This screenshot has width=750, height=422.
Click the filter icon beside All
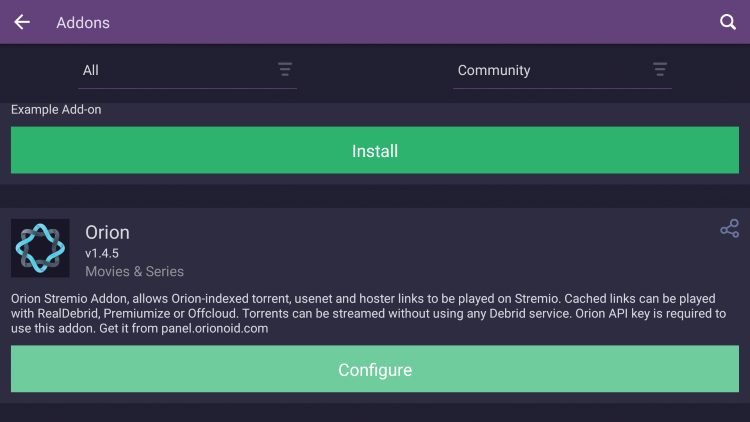(285, 69)
